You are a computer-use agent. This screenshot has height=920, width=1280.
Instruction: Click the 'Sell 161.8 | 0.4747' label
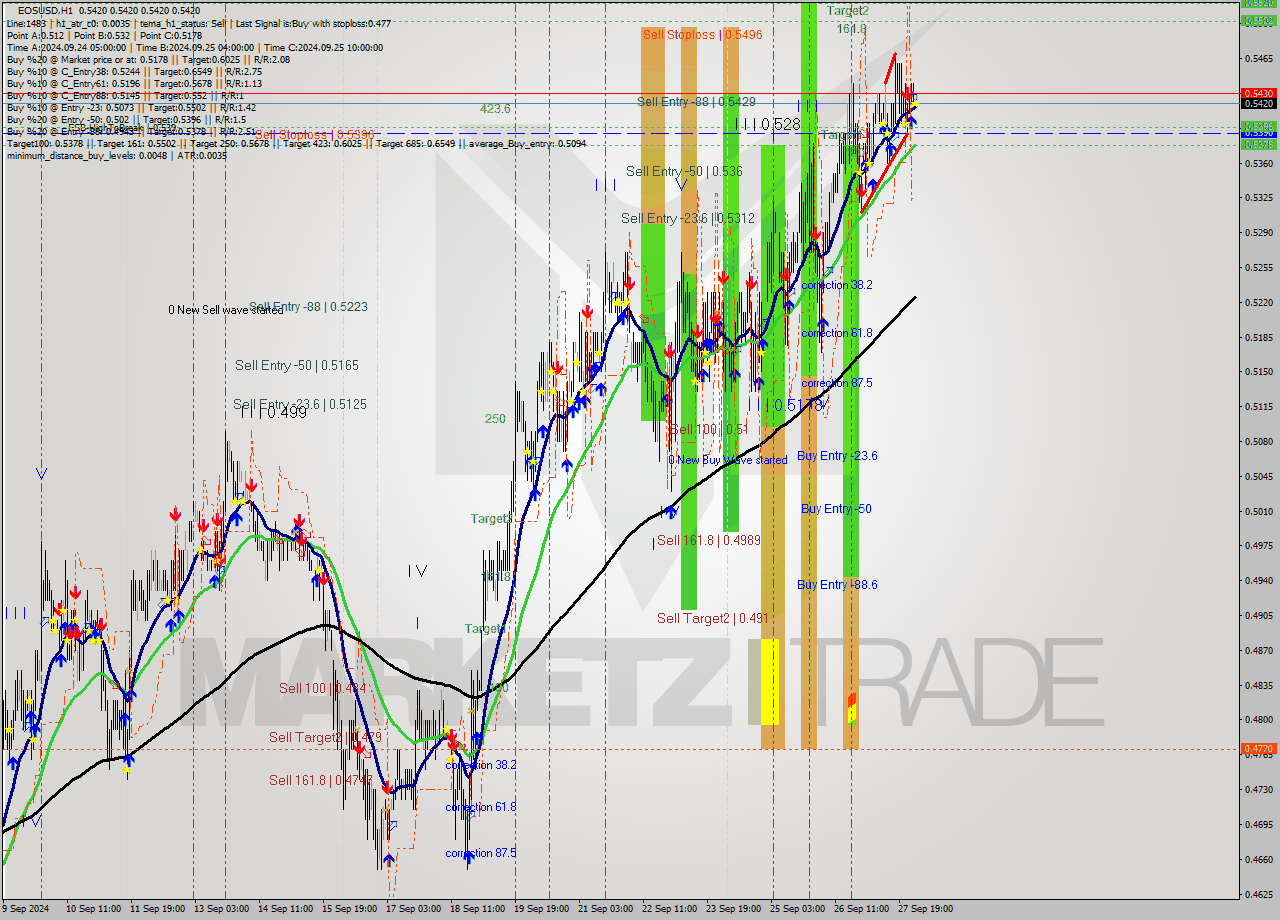(x=320, y=780)
